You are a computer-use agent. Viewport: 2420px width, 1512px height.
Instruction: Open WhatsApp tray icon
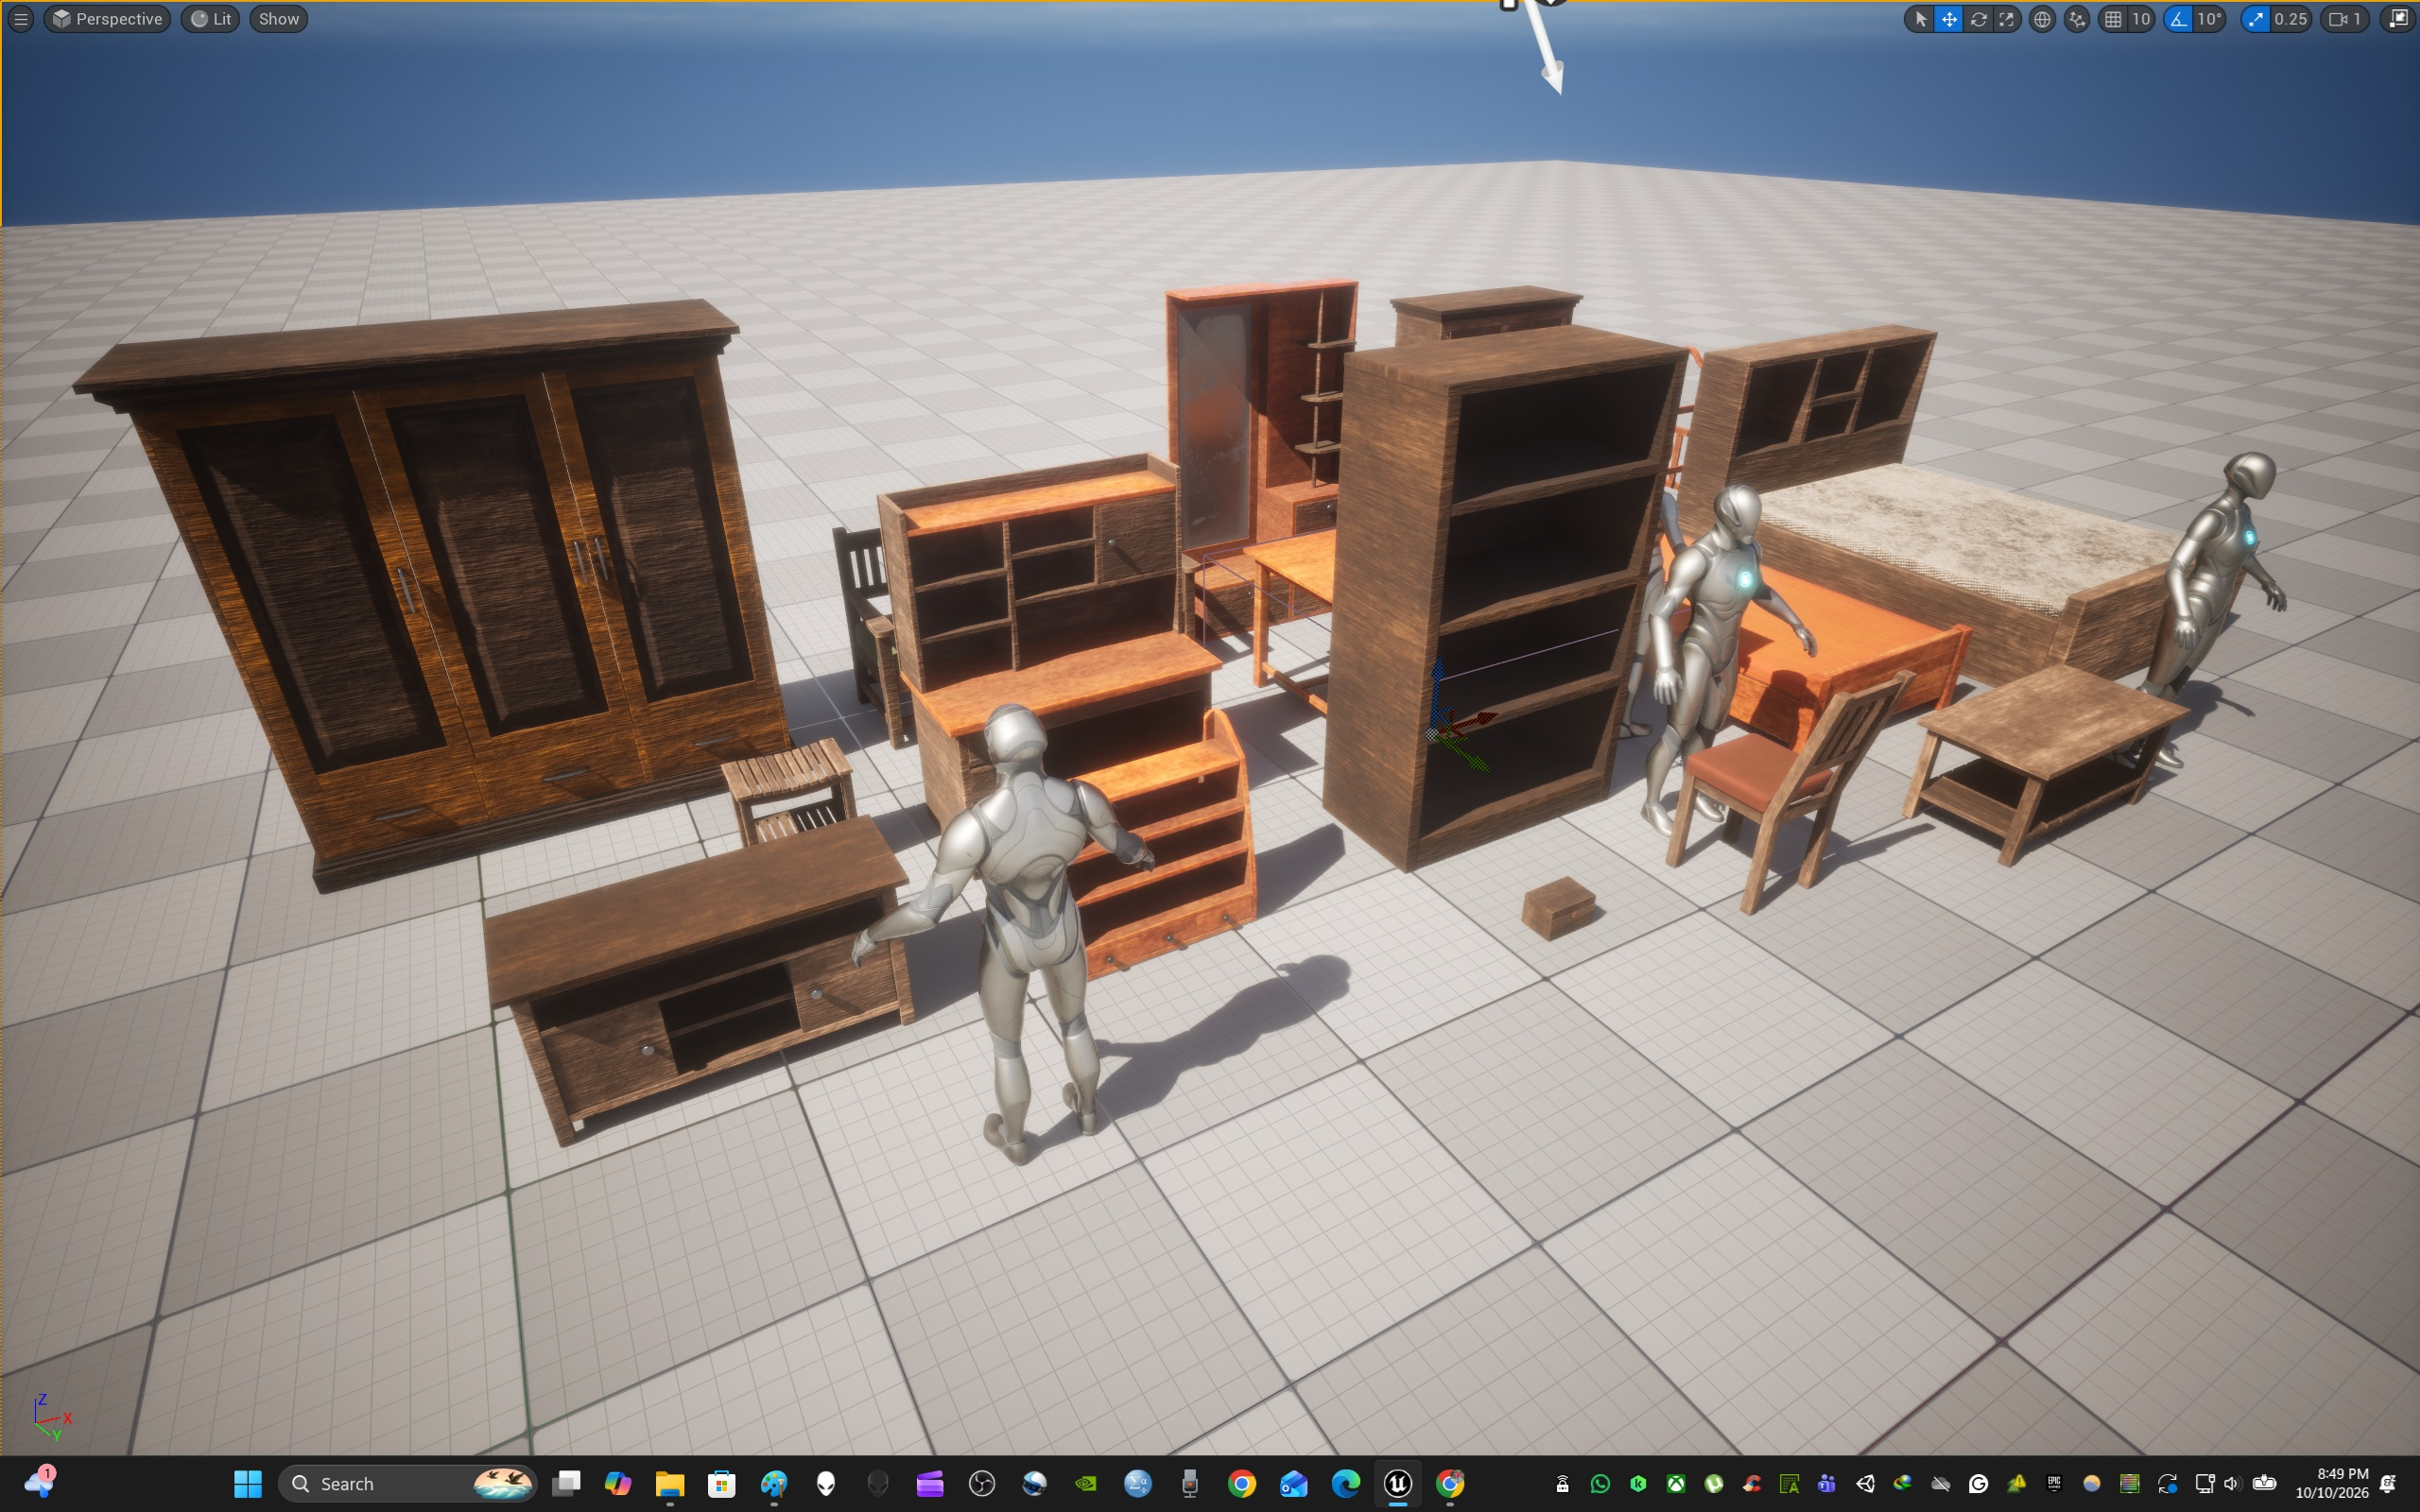(x=1600, y=1483)
